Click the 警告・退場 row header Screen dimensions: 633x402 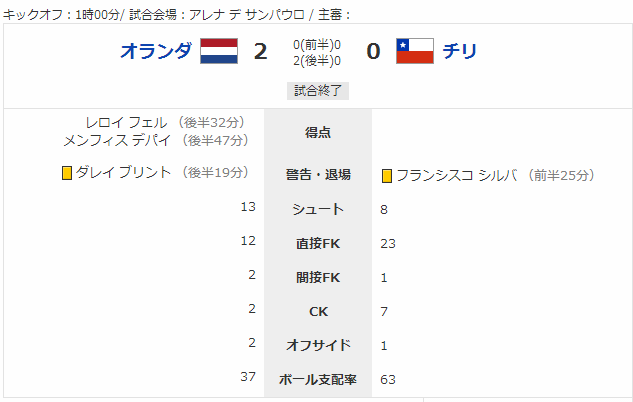(318, 175)
